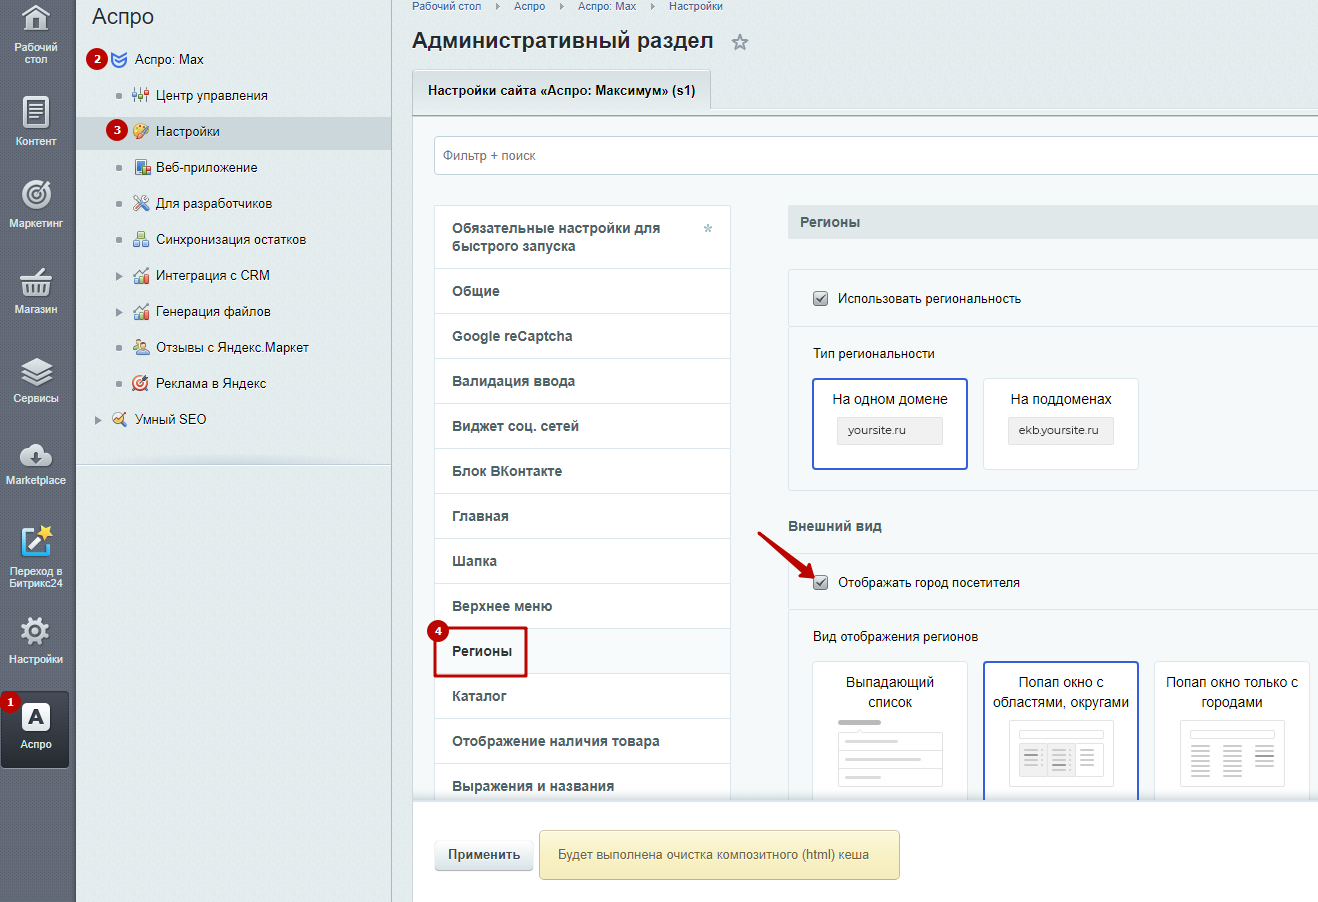Open the Шапка settings section
This screenshot has width=1318, height=902.
coord(582,561)
